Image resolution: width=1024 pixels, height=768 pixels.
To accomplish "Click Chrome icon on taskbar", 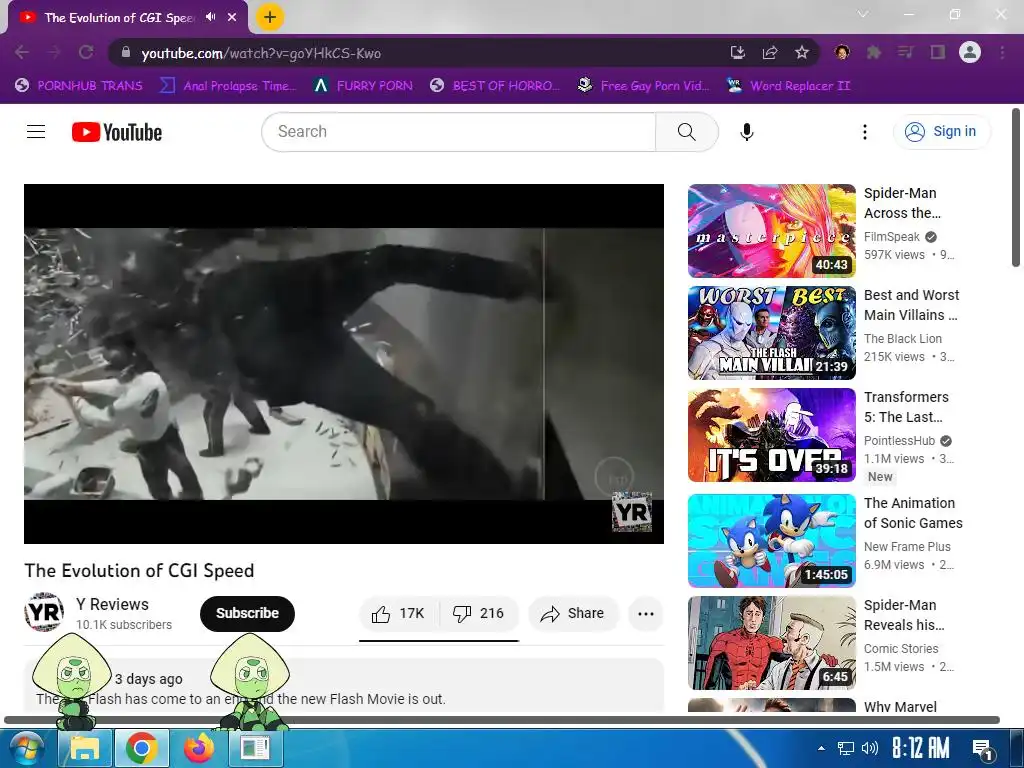I will pos(142,748).
